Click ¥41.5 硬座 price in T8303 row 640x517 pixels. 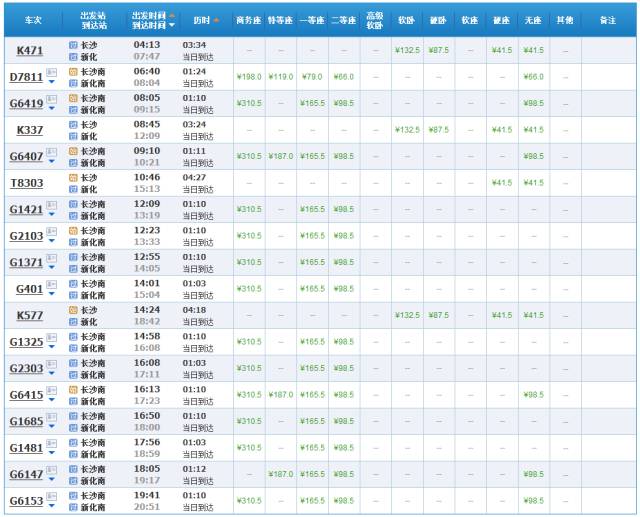tap(502, 183)
